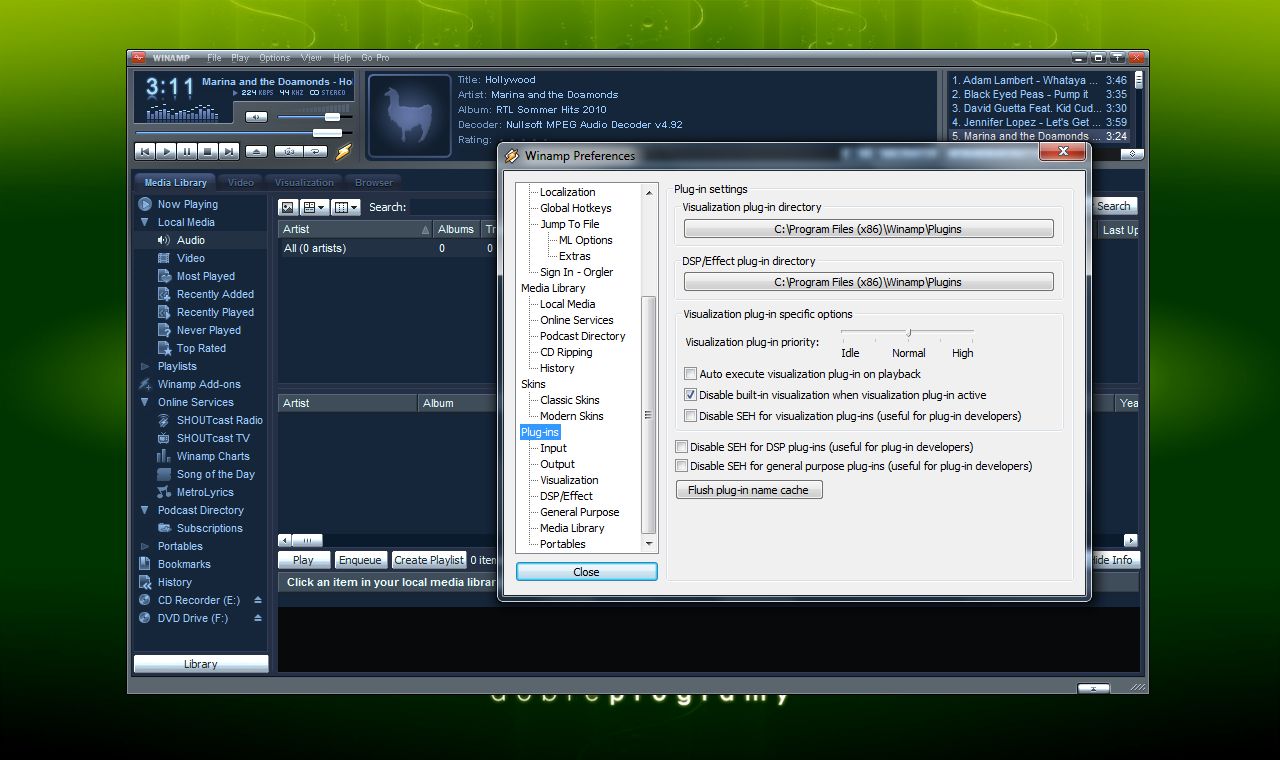Open the Recently Added view
This screenshot has width=1280, height=760.
(x=215, y=294)
